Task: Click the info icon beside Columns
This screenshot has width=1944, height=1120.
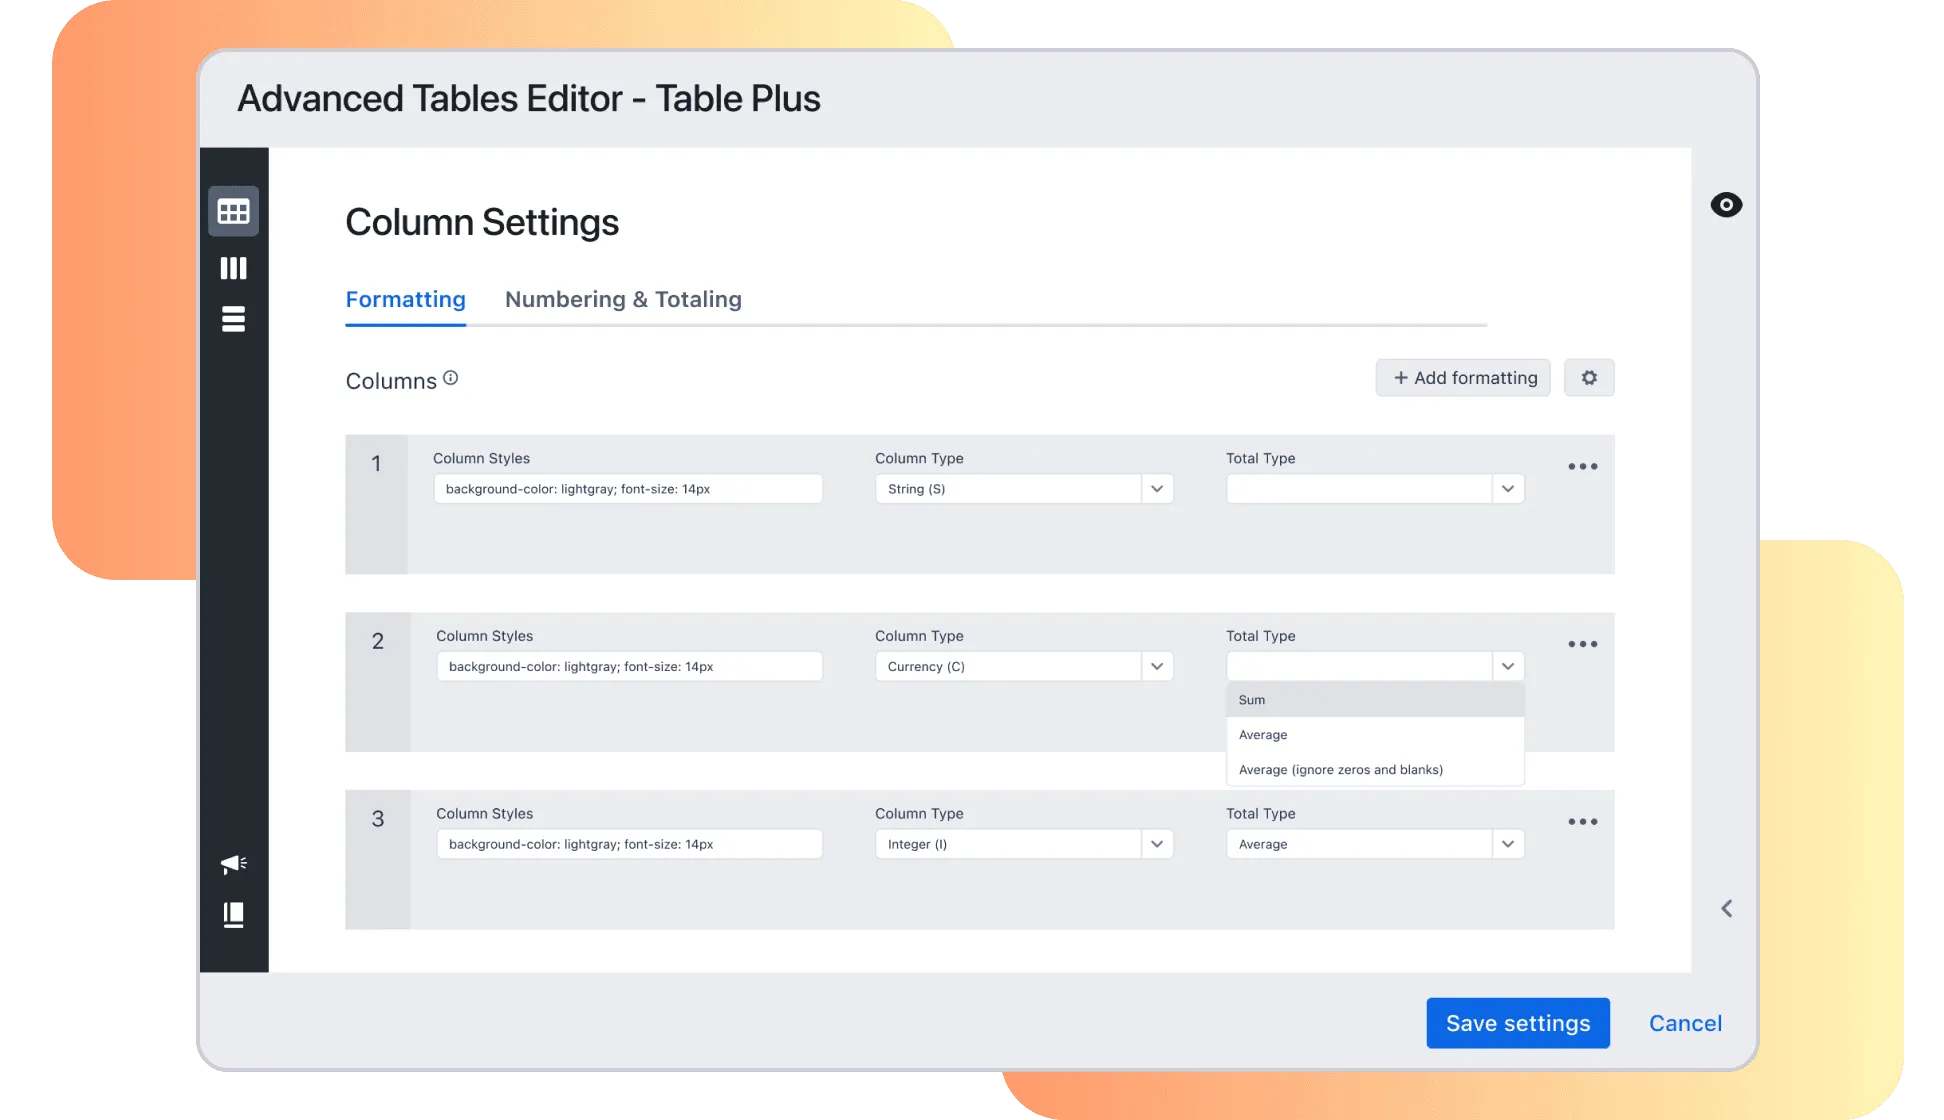Action: (451, 378)
